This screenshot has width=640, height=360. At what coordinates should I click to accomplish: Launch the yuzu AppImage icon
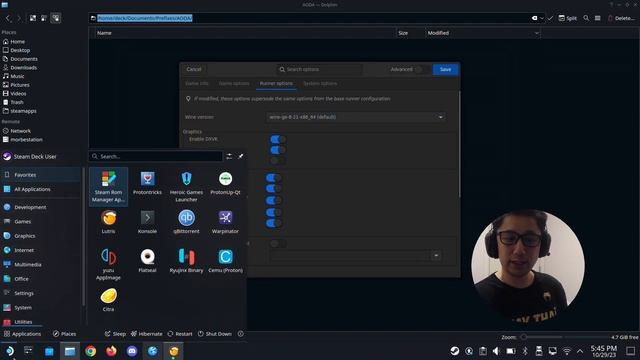click(108, 264)
